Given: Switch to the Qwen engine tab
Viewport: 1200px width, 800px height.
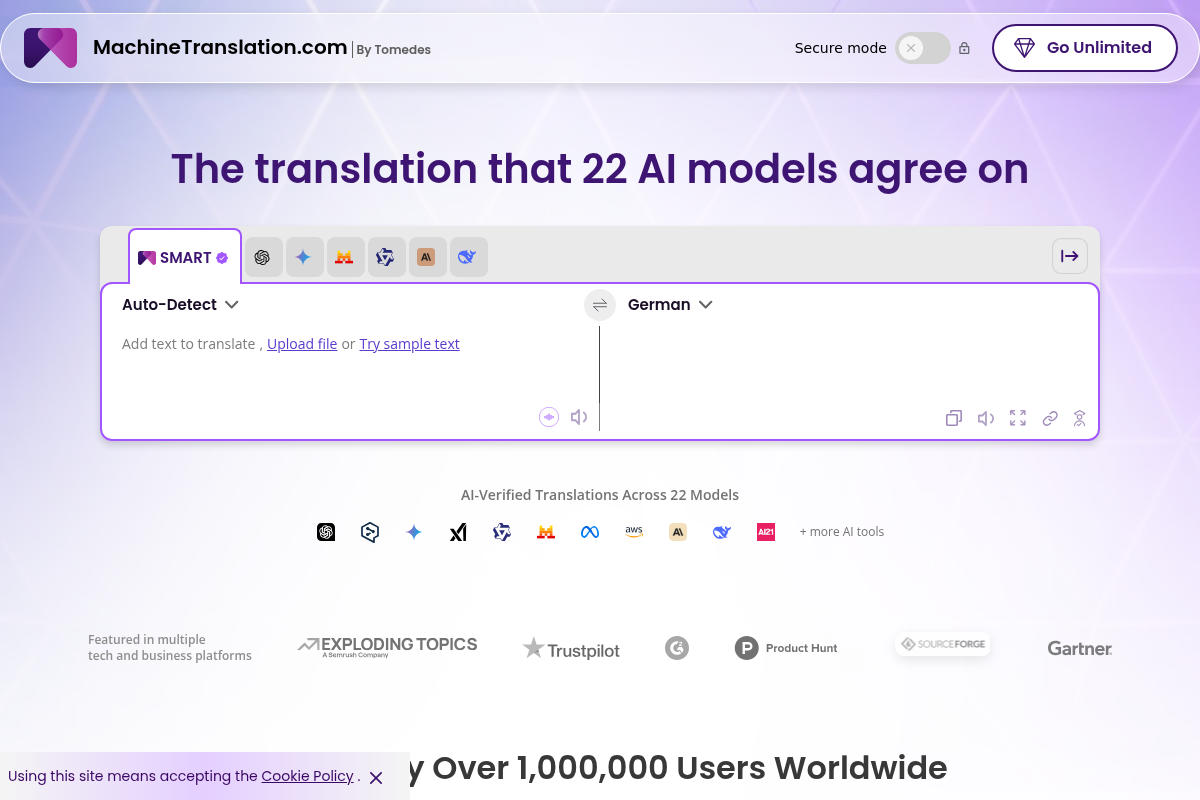Looking at the screenshot, I should (x=385, y=257).
